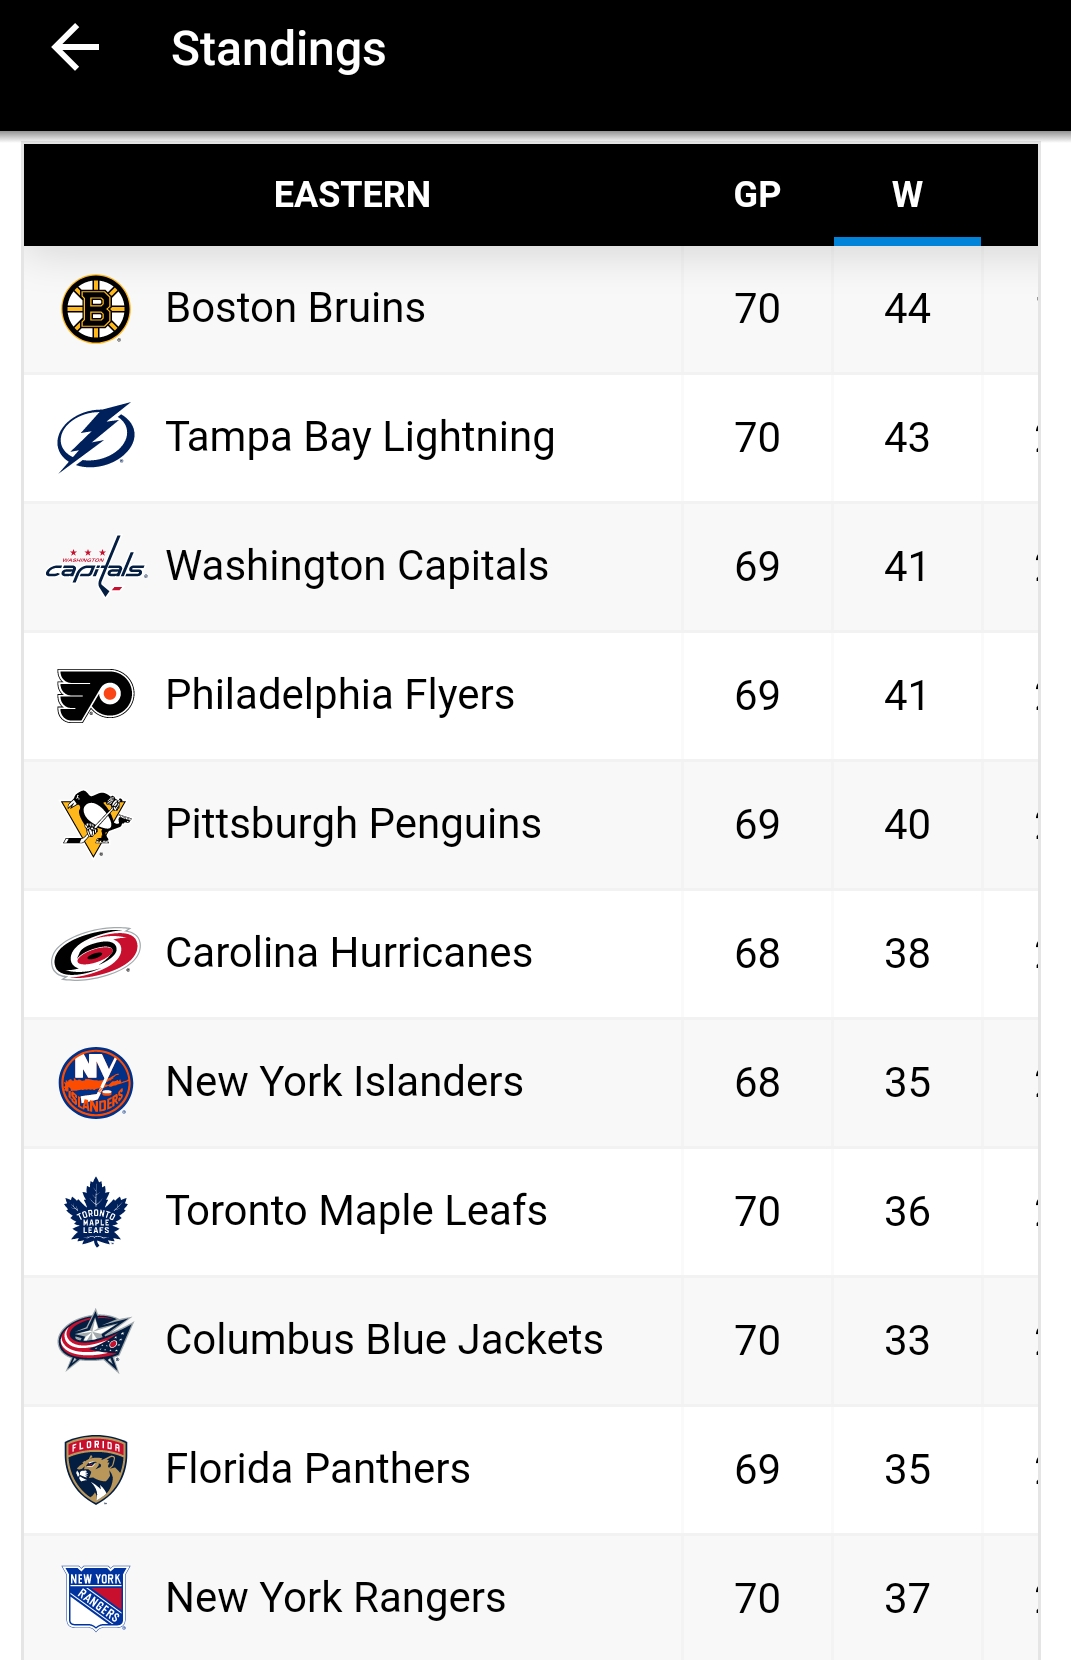Tap Florida Panthers games played 69

(757, 1469)
